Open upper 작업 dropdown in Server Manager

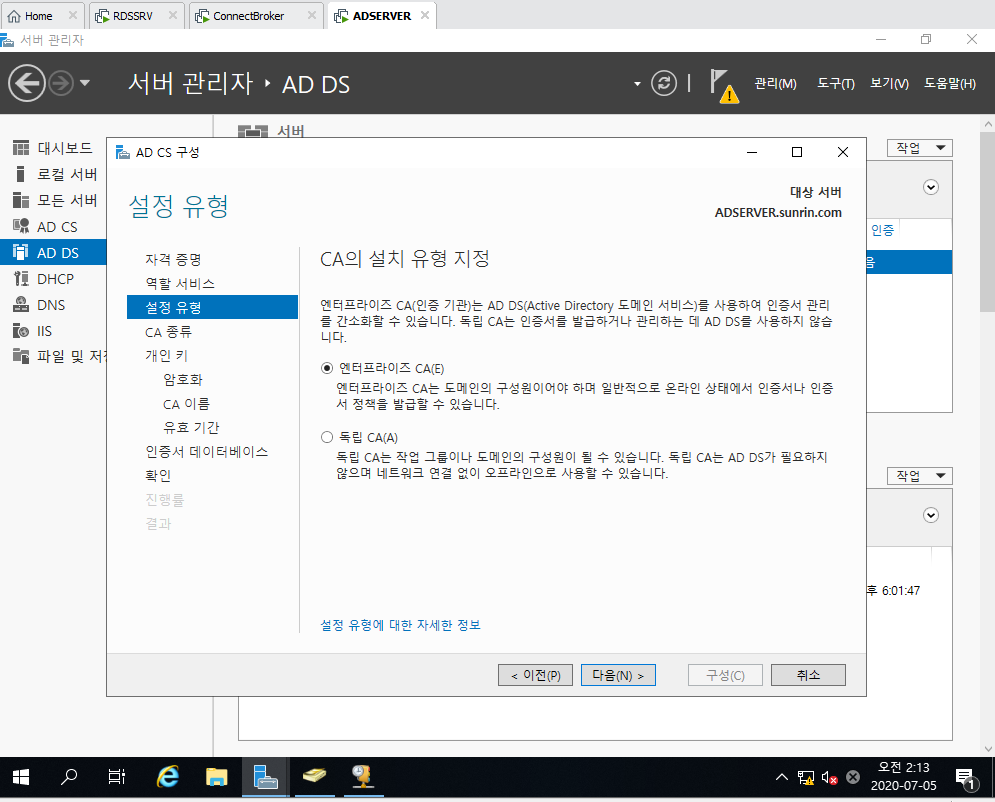point(919,148)
